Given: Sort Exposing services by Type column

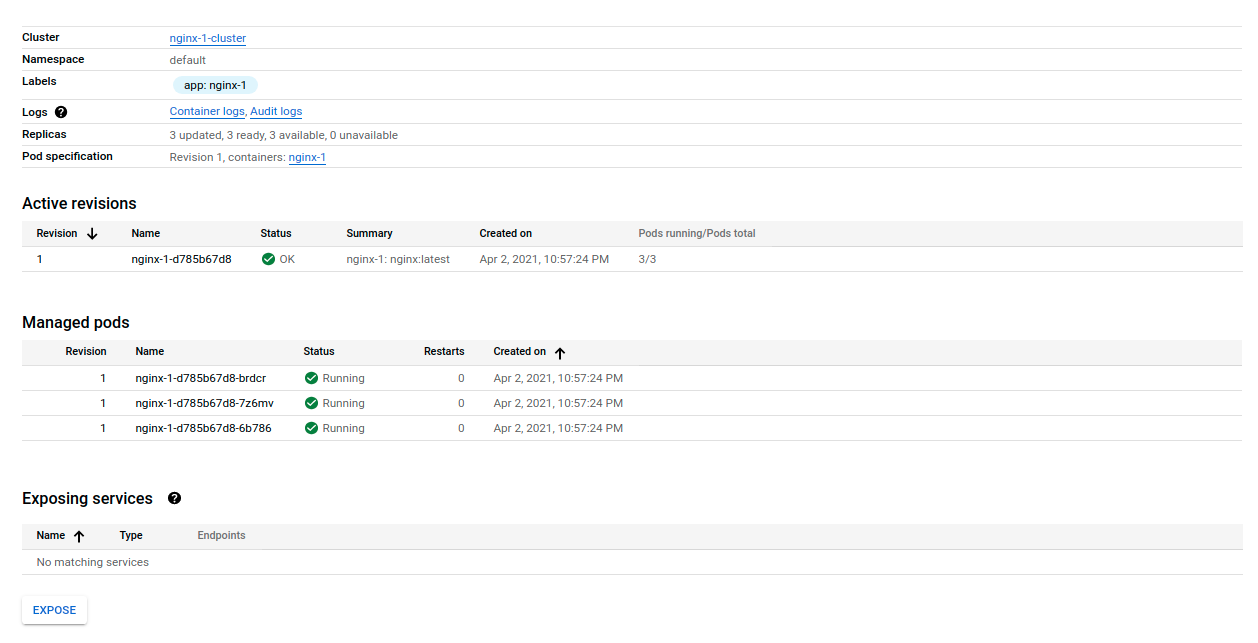Looking at the screenshot, I should [x=131, y=536].
